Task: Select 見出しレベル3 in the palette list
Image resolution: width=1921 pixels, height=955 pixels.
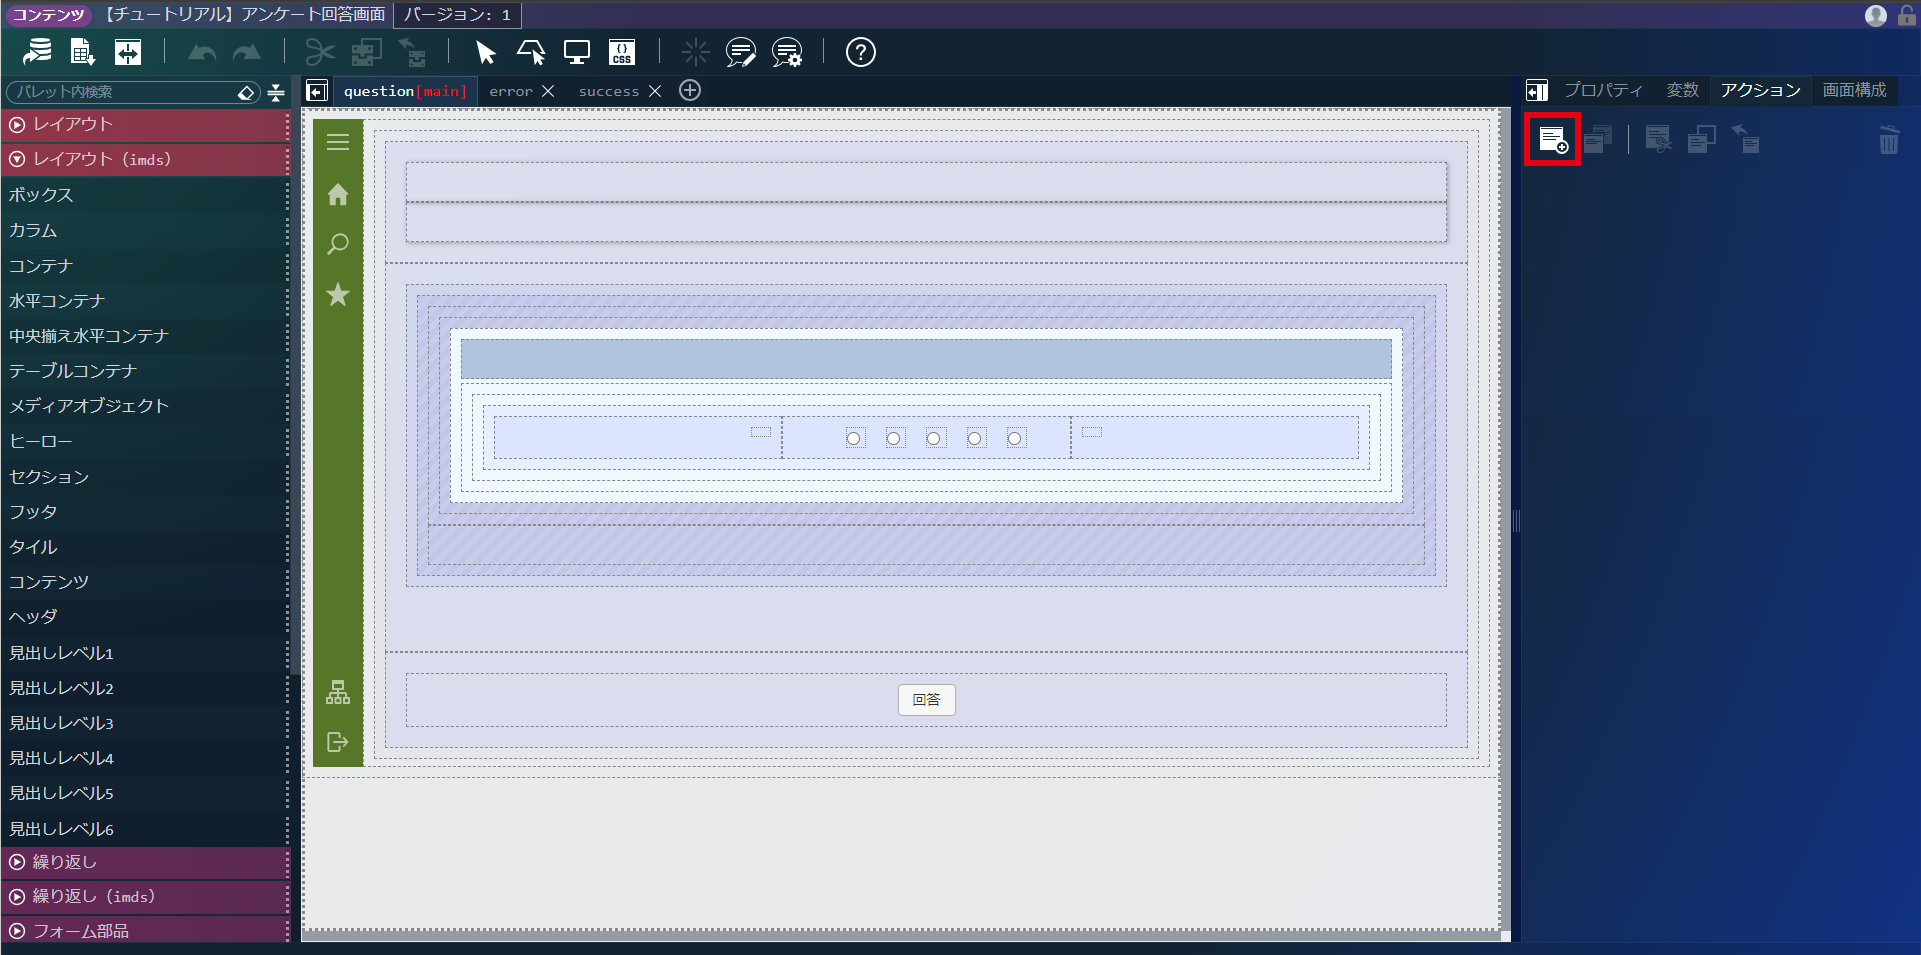Action: 145,723
